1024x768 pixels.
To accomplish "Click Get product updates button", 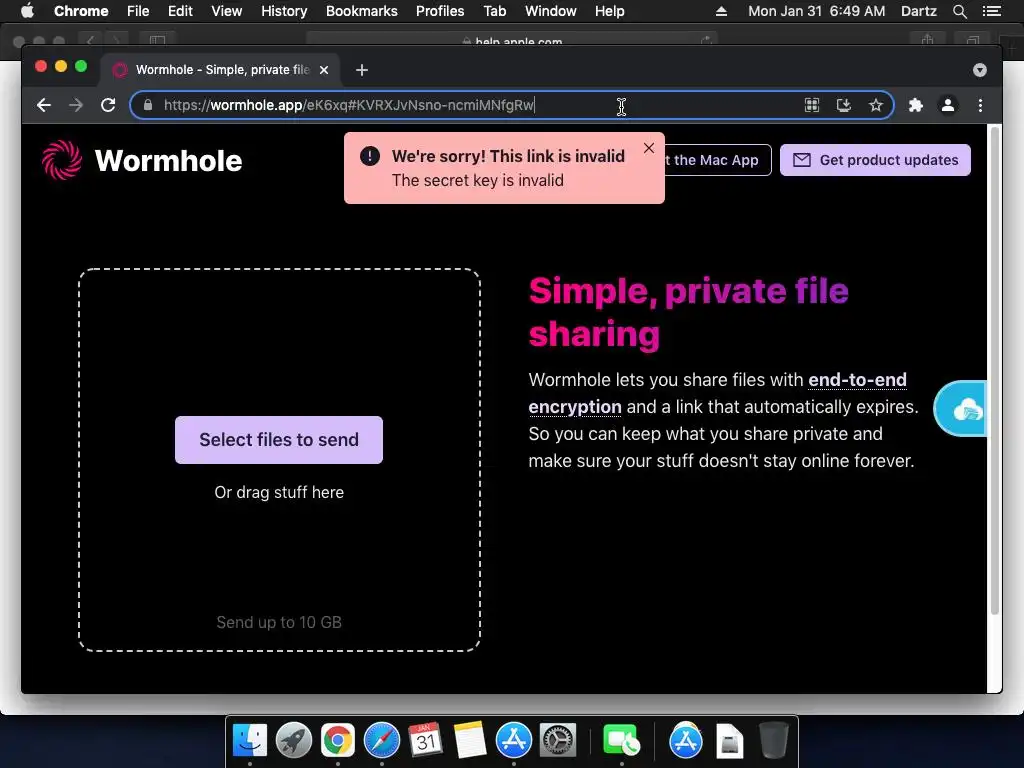I will click(875, 160).
